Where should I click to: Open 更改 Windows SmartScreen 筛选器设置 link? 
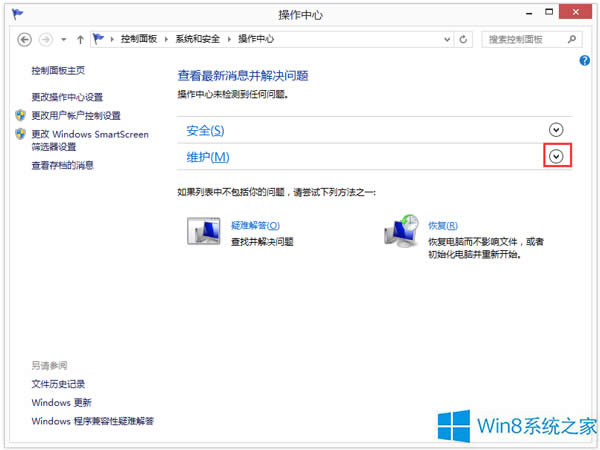pyautogui.click(x=90, y=140)
